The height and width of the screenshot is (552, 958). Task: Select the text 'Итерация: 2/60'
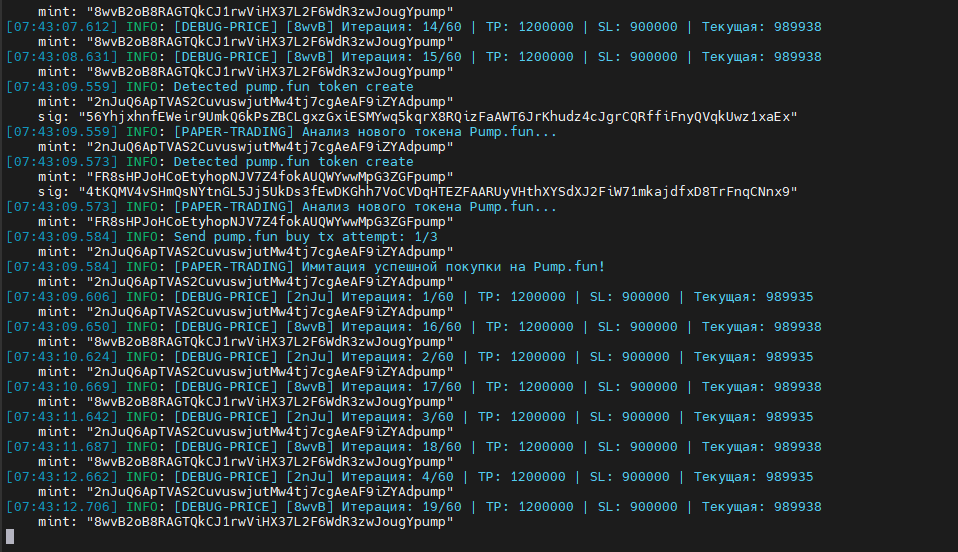point(398,356)
